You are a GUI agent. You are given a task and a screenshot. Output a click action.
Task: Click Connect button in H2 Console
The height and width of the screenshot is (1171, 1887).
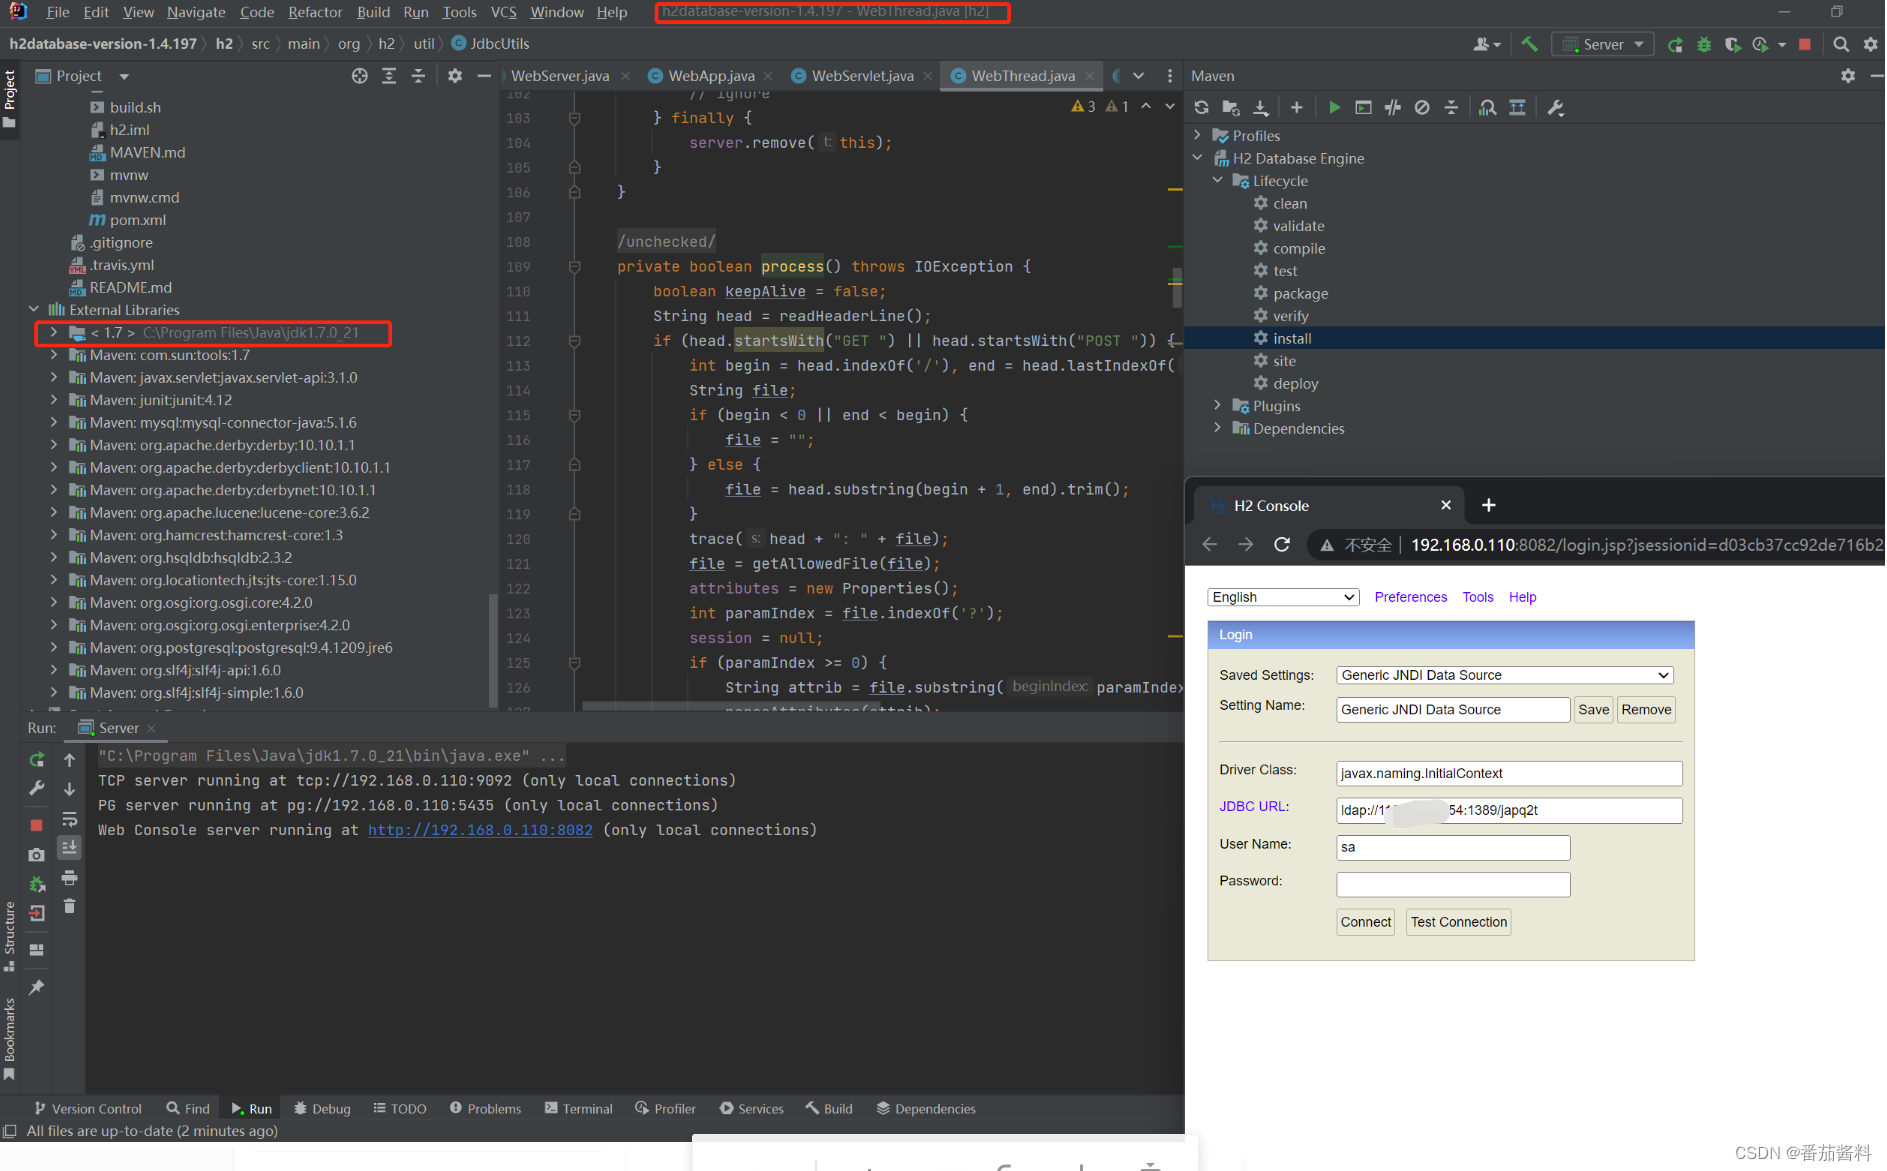pos(1365,922)
